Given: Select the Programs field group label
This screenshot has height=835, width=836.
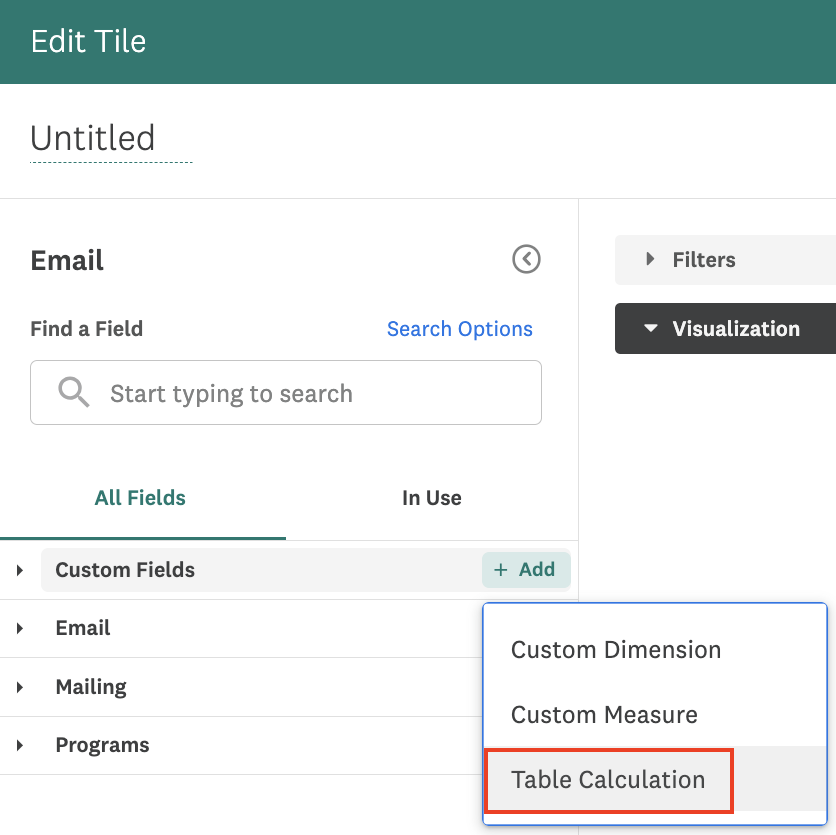Looking at the screenshot, I should [102, 745].
